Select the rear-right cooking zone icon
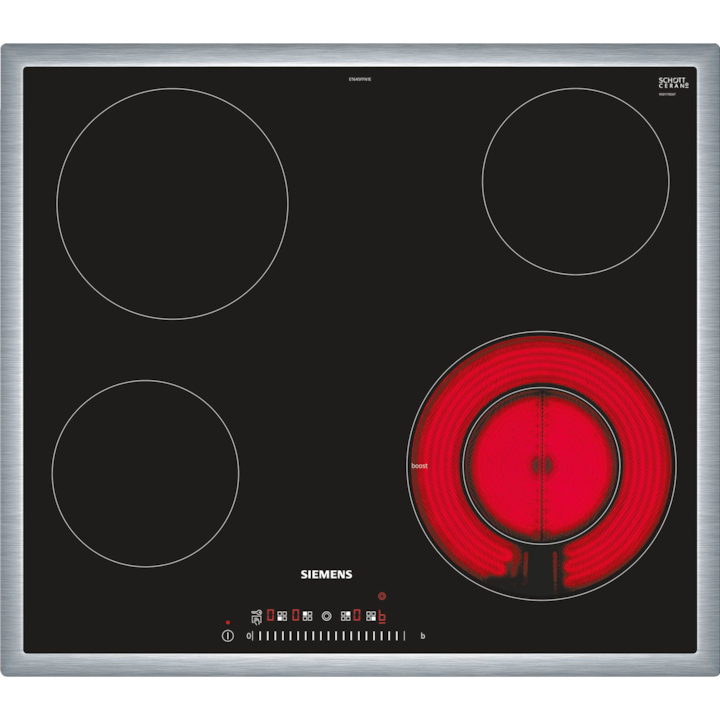Screen dimensions: 720x720 (x=346, y=616)
